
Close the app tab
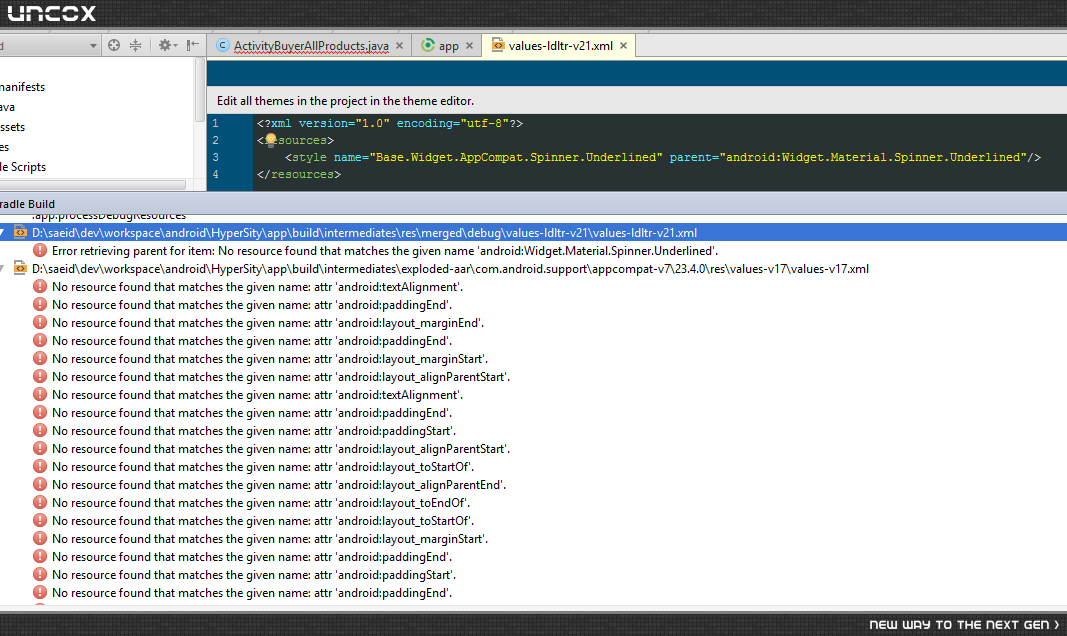point(470,46)
